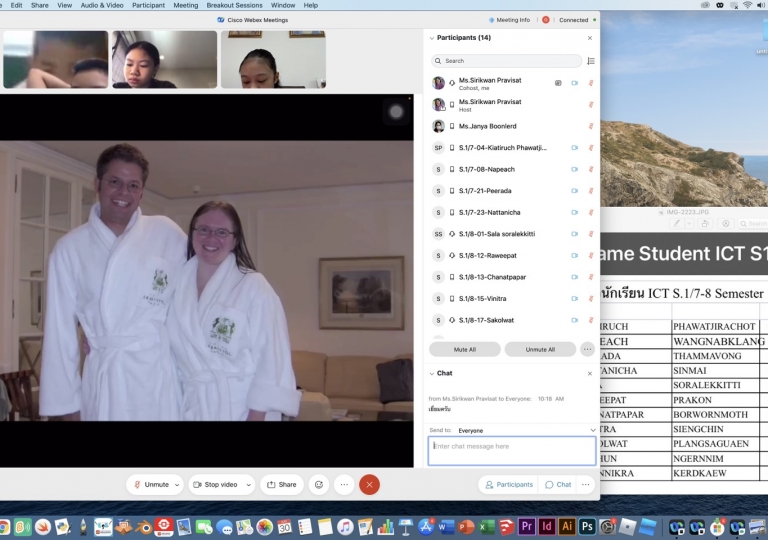Open the audio options arrow beside Unmute
This screenshot has width=768, height=540.
tap(177, 485)
